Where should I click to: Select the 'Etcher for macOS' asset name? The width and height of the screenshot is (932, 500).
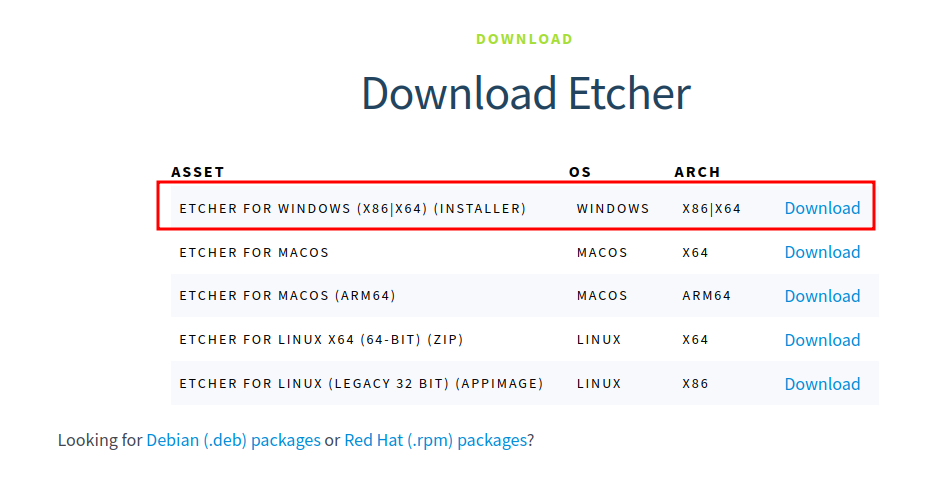[254, 253]
